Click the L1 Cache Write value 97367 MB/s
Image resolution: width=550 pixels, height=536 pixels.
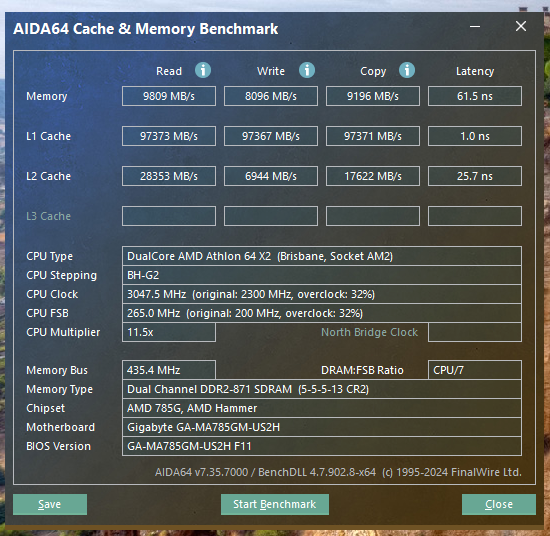tap(271, 136)
